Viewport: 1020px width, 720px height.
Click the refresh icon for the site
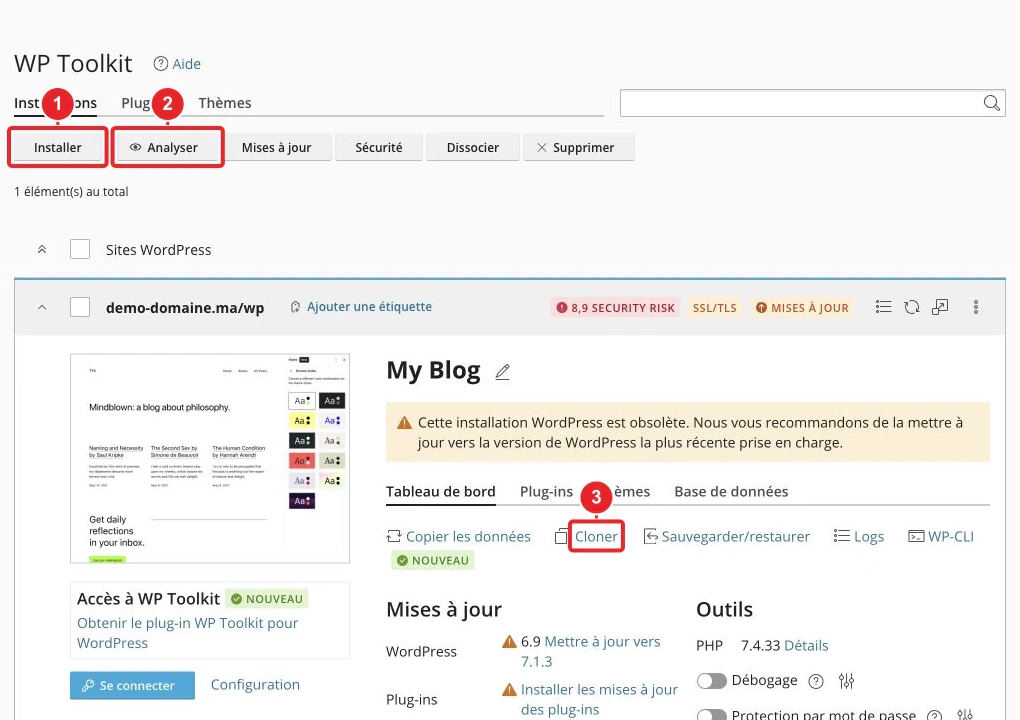[x=912, y=306]
